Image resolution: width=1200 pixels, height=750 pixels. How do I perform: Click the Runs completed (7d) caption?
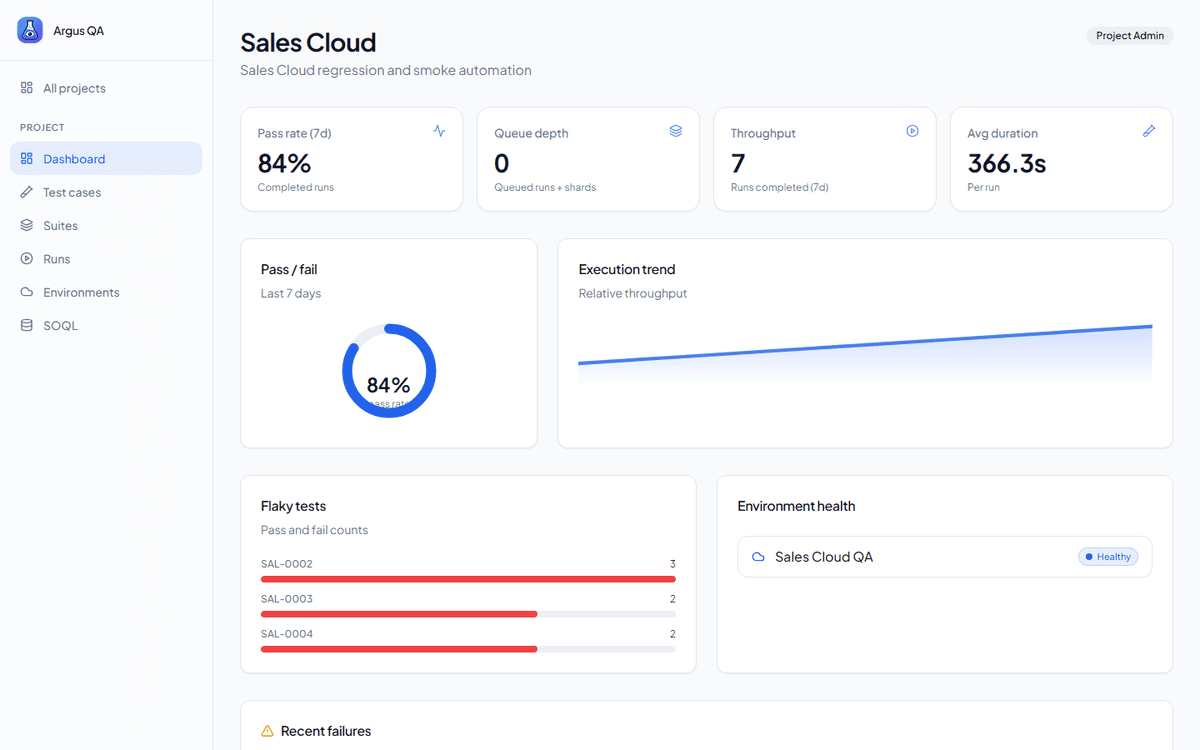[780, 187]
